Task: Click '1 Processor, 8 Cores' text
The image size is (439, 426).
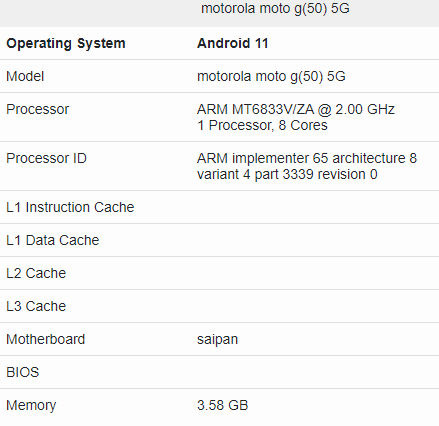Action: coord(262,126)
